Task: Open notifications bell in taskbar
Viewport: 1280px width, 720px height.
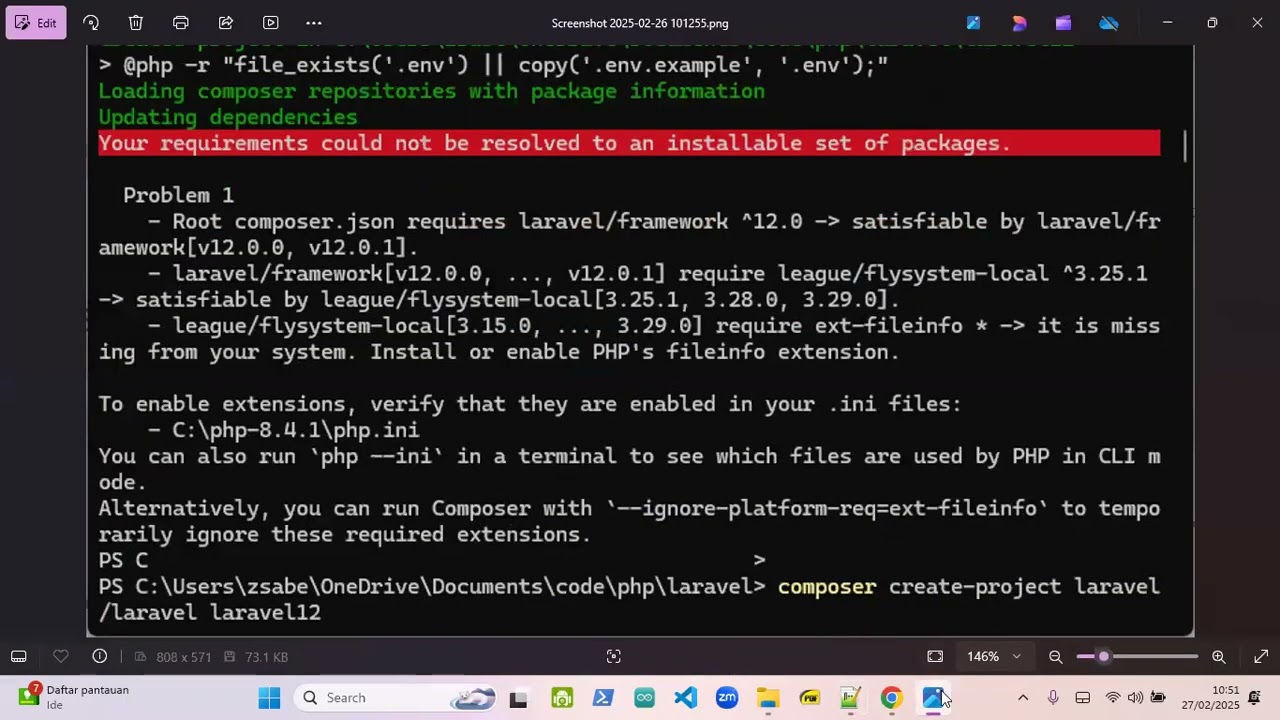Action: [x=1254, y=698]
